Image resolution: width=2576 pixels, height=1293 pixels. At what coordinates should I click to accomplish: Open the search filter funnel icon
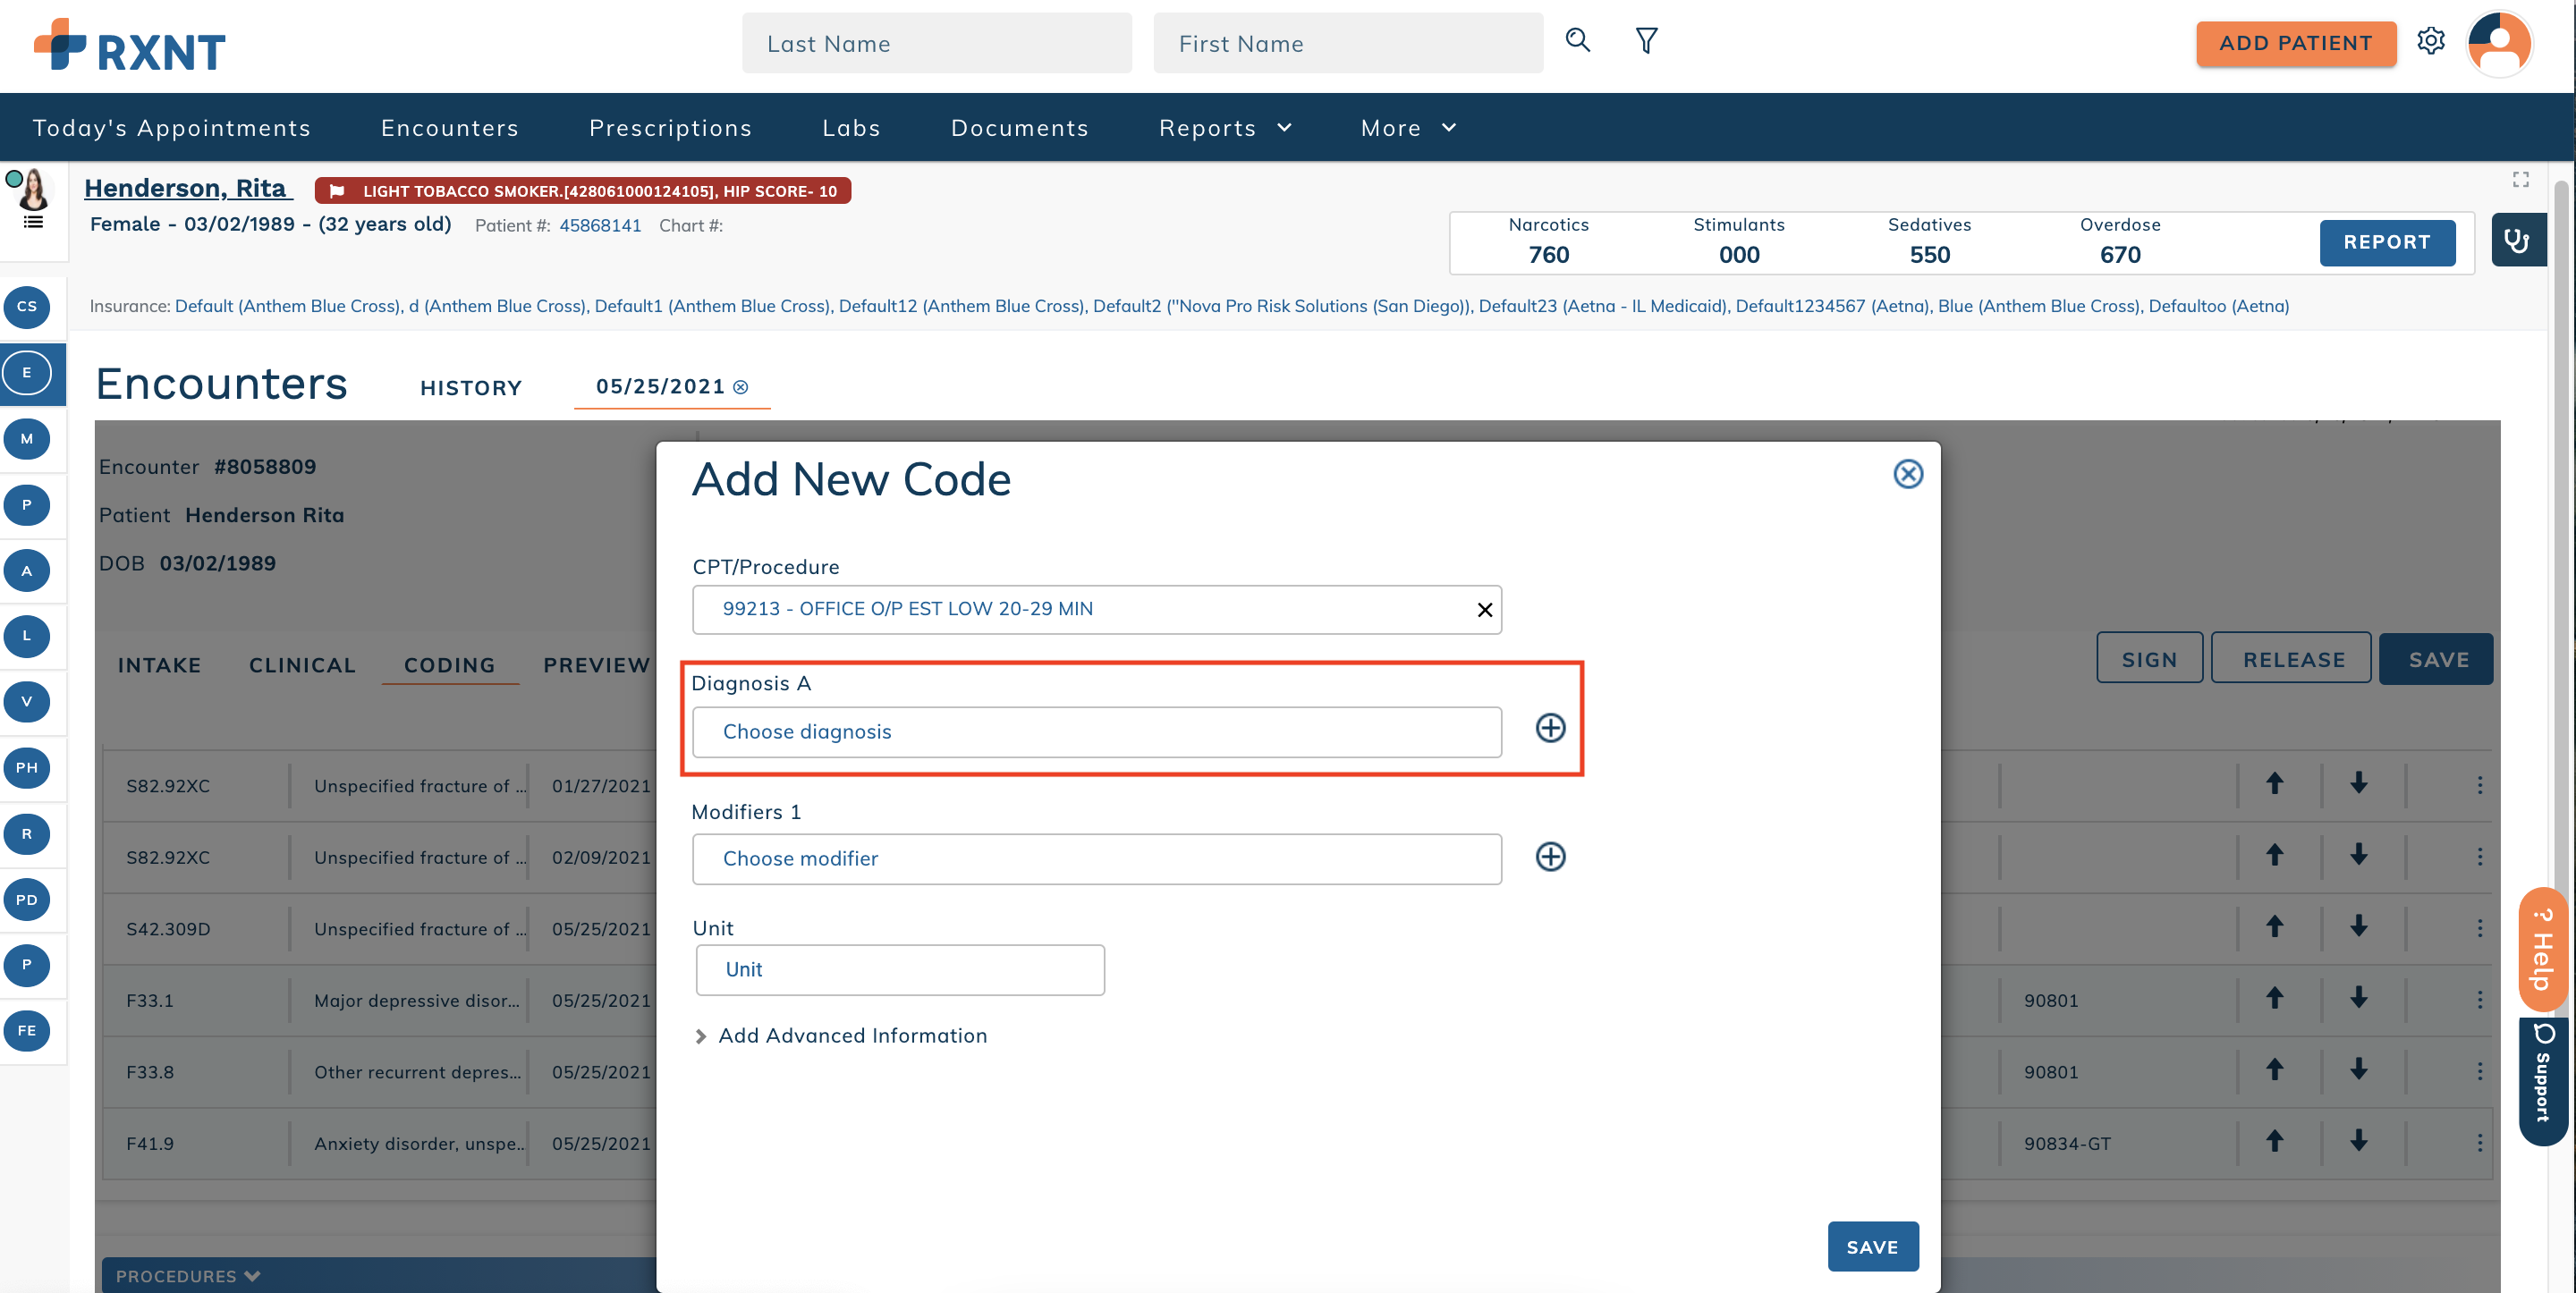[1646, 41]
